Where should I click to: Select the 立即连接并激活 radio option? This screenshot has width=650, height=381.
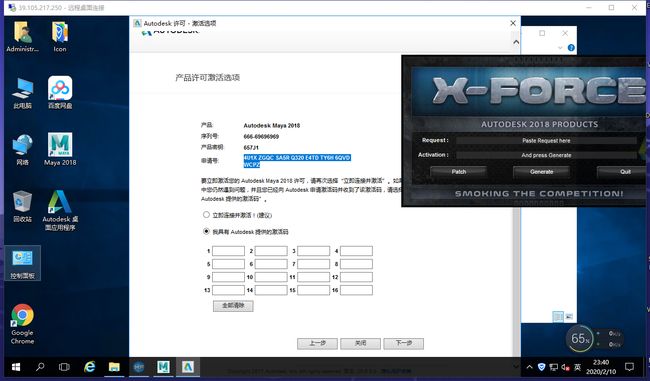[x=206, y=215]
